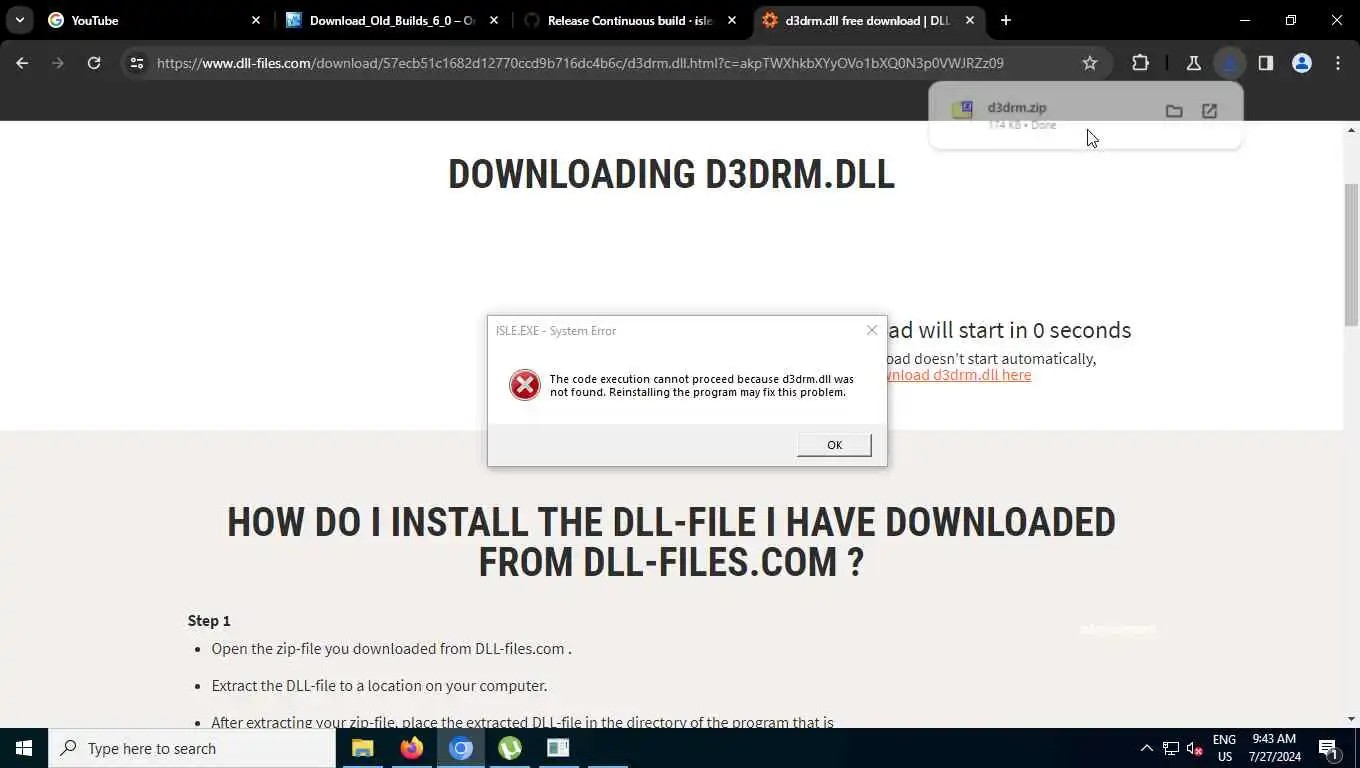Image resolution: width=1360 pixels, height=768 pixels.
Task: Click 'Open the zip-file you downloaded' instruction
Action: pyautogui.click(x=391, y=649)
